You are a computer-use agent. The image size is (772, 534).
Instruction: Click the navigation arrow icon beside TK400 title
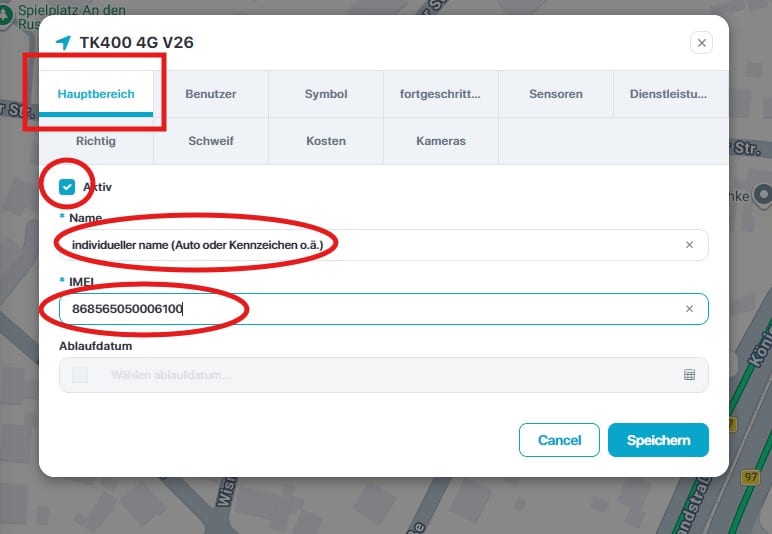pyautogui.click(x=64, y=43)
